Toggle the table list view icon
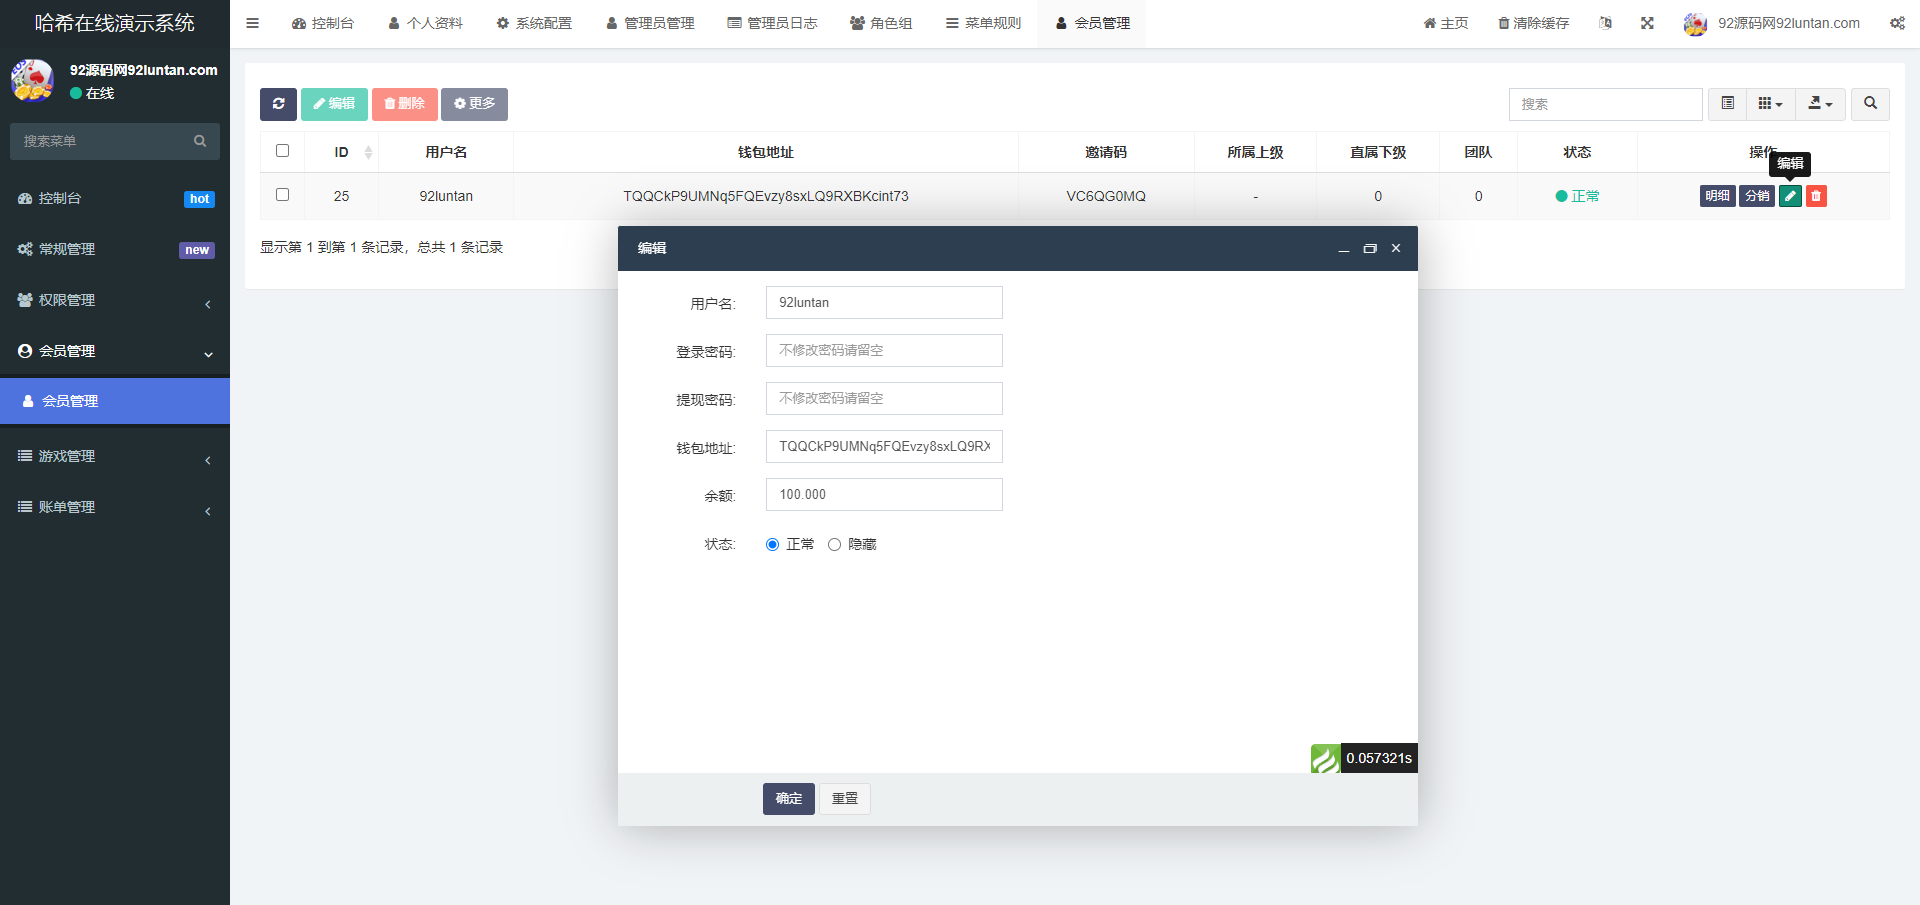Viewport: 1920px width, 905px height. click(1727, 104)
